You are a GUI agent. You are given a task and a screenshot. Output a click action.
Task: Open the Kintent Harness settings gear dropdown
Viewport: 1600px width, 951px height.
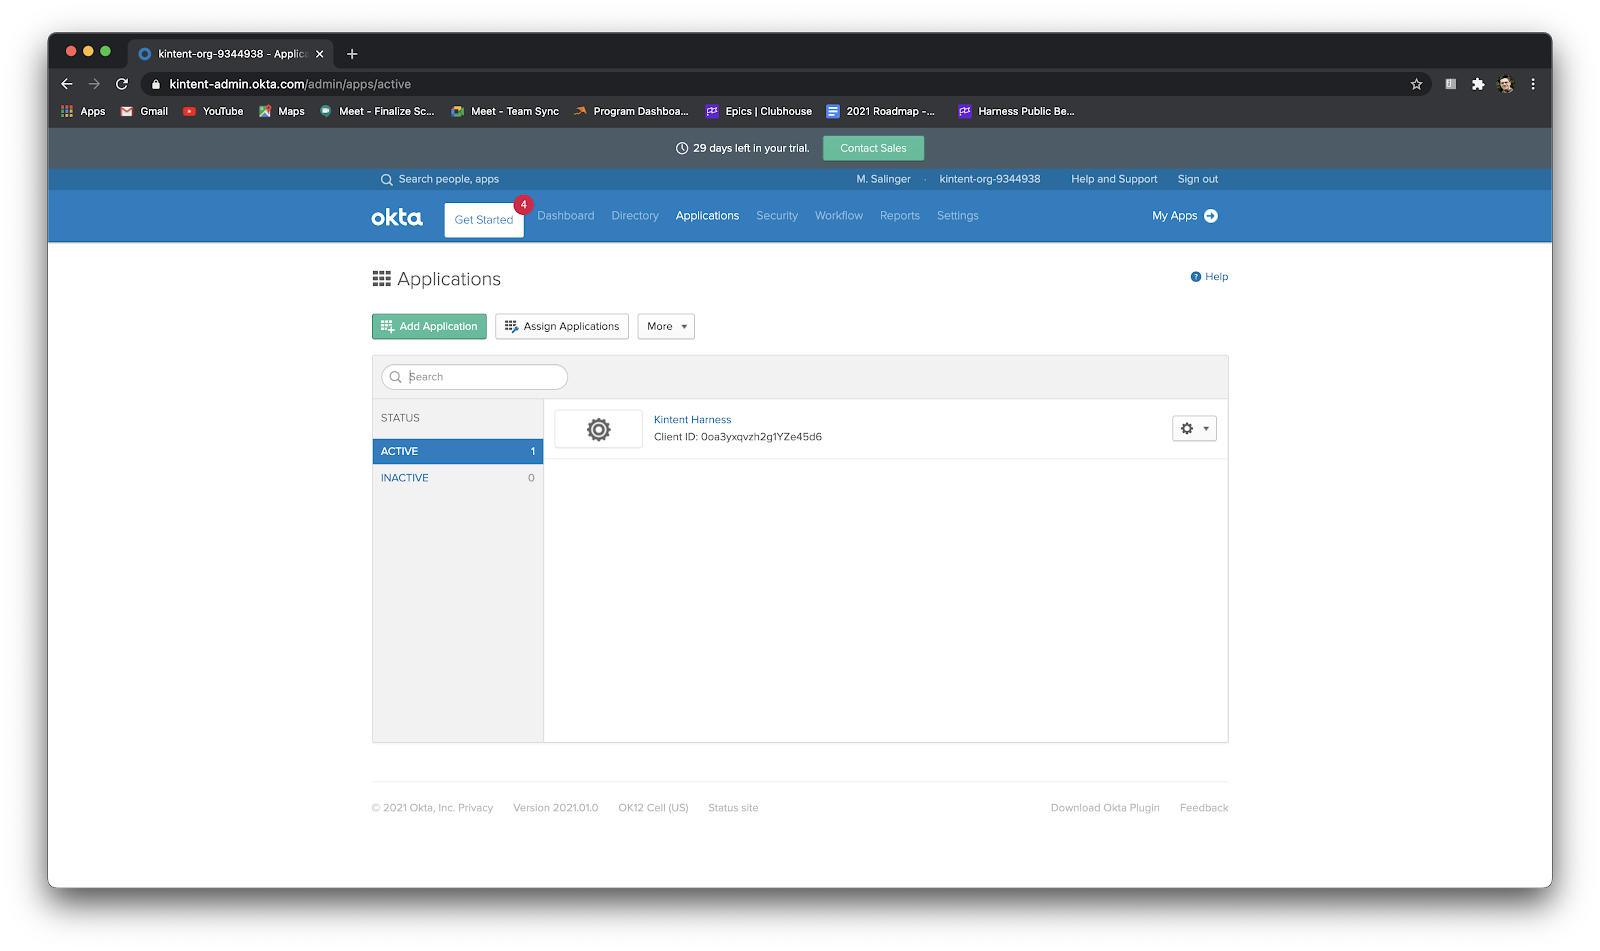(x=1194, y=428)
